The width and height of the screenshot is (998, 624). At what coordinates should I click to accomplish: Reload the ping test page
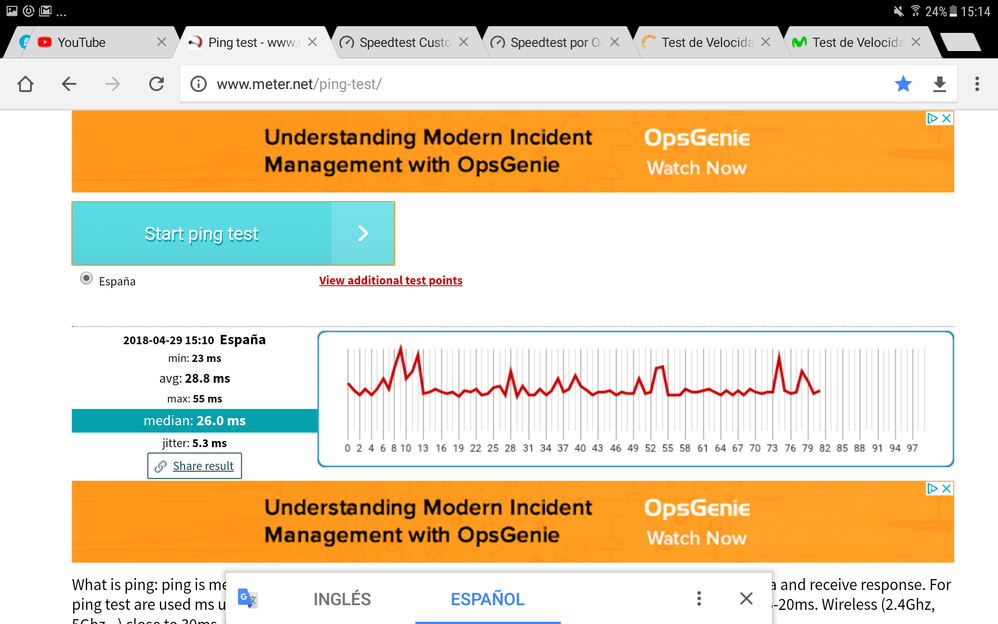(x=156, y=84)
